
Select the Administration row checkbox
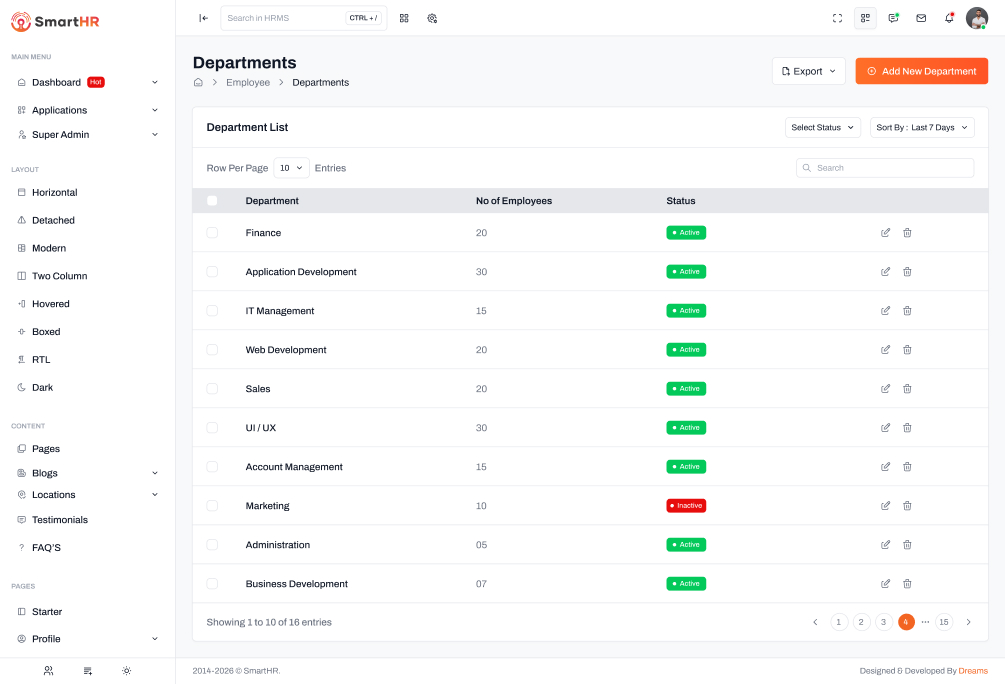click(x=212, y=545)
